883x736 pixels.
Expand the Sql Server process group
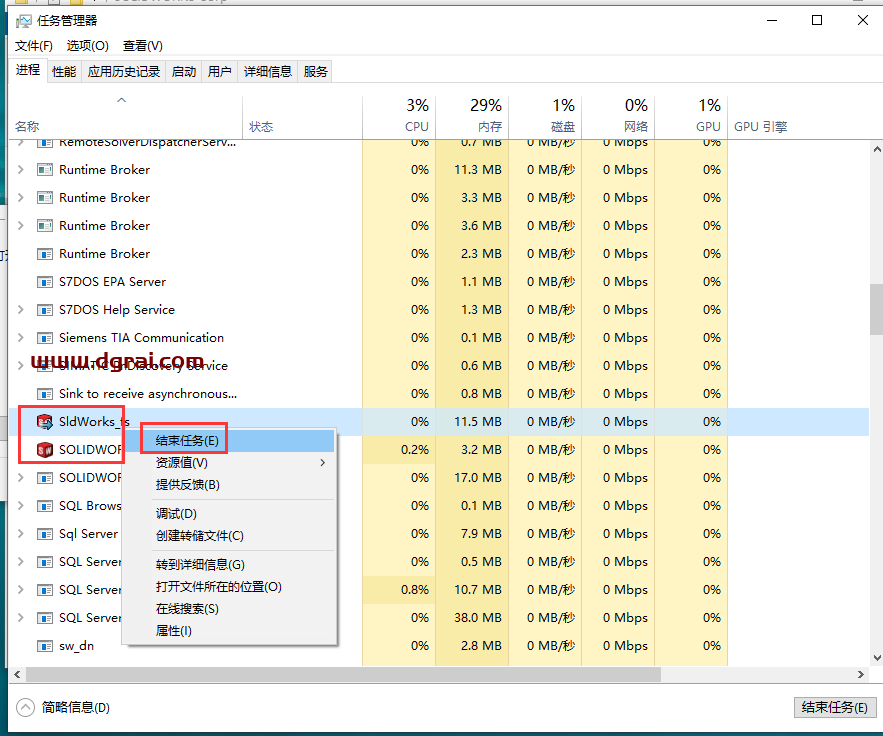(21, 534)
